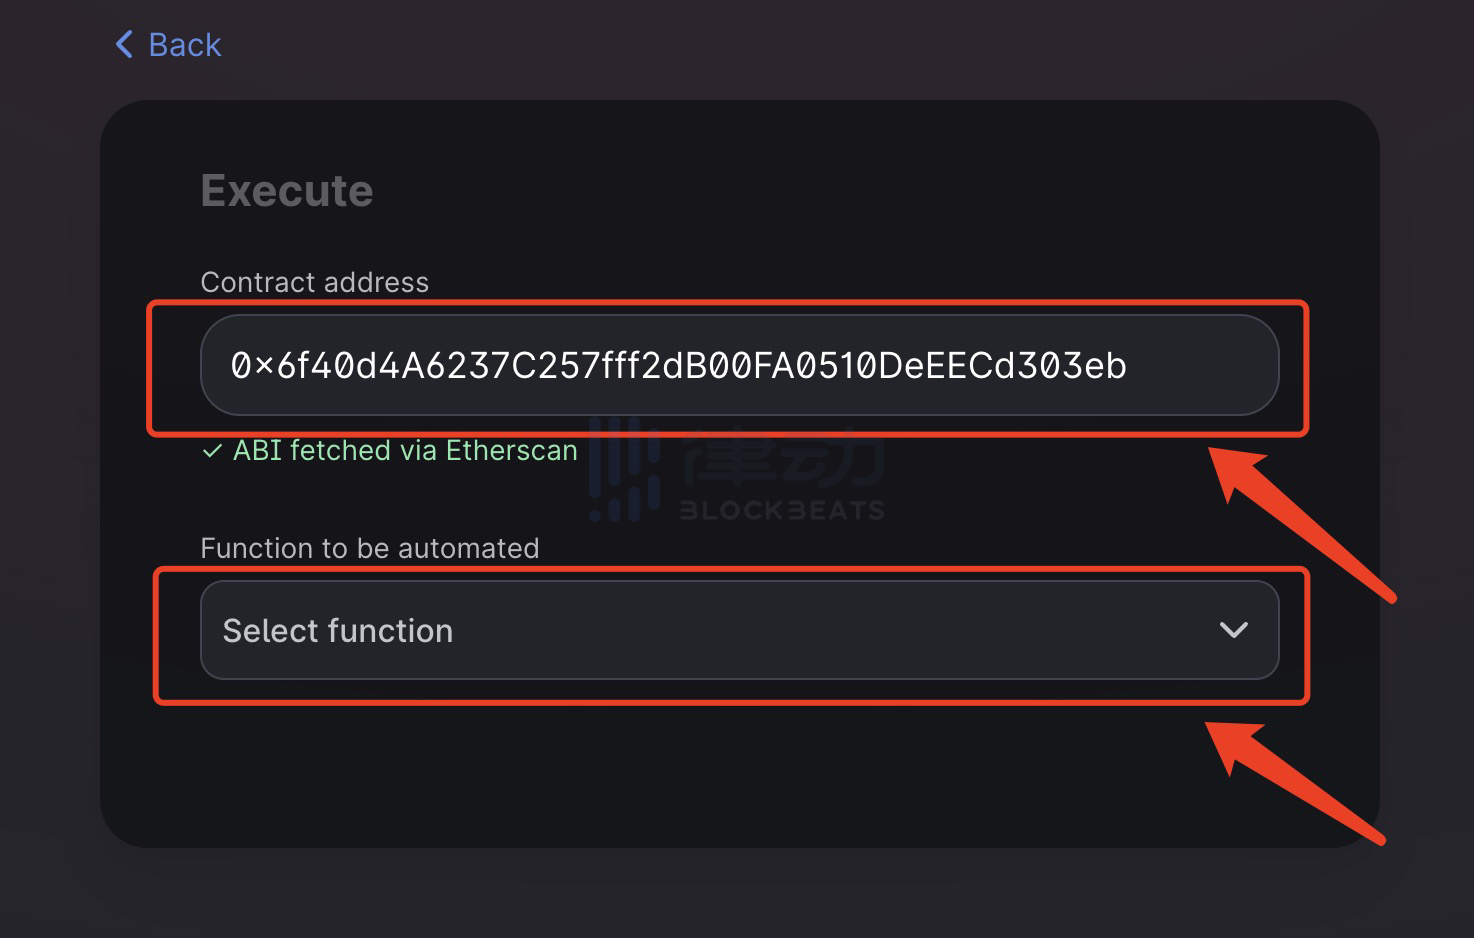The width and height of the screenshot is (1474, 938).
Task: Click the back chevron arrow icon
Action: (124, 44)
